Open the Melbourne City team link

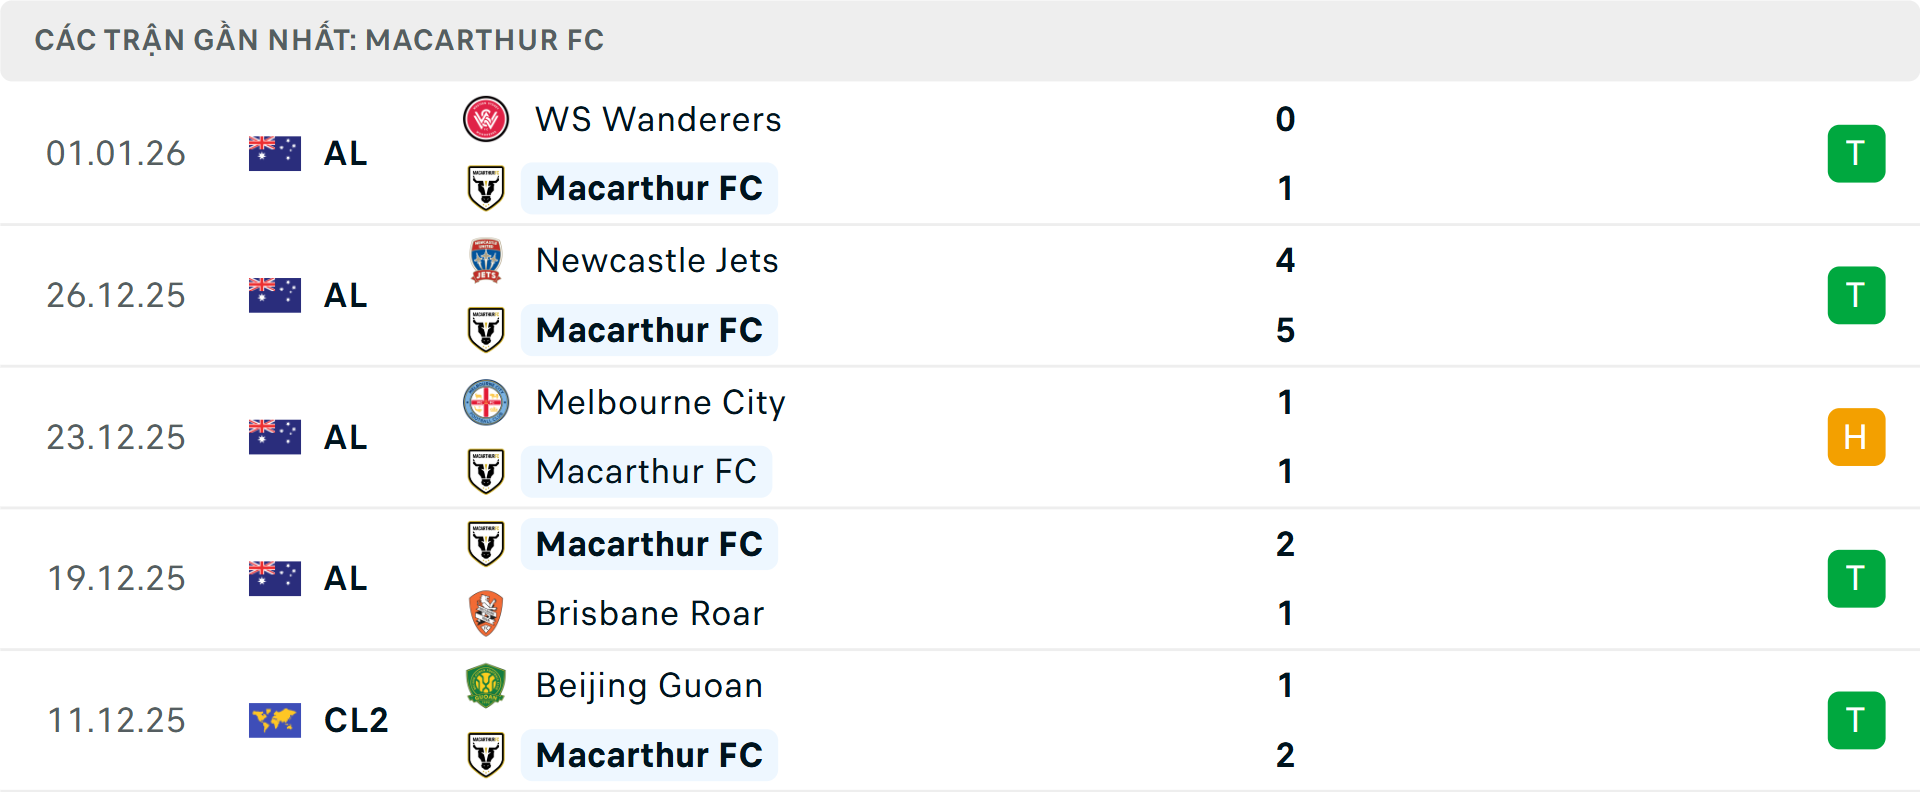[660, 403]
